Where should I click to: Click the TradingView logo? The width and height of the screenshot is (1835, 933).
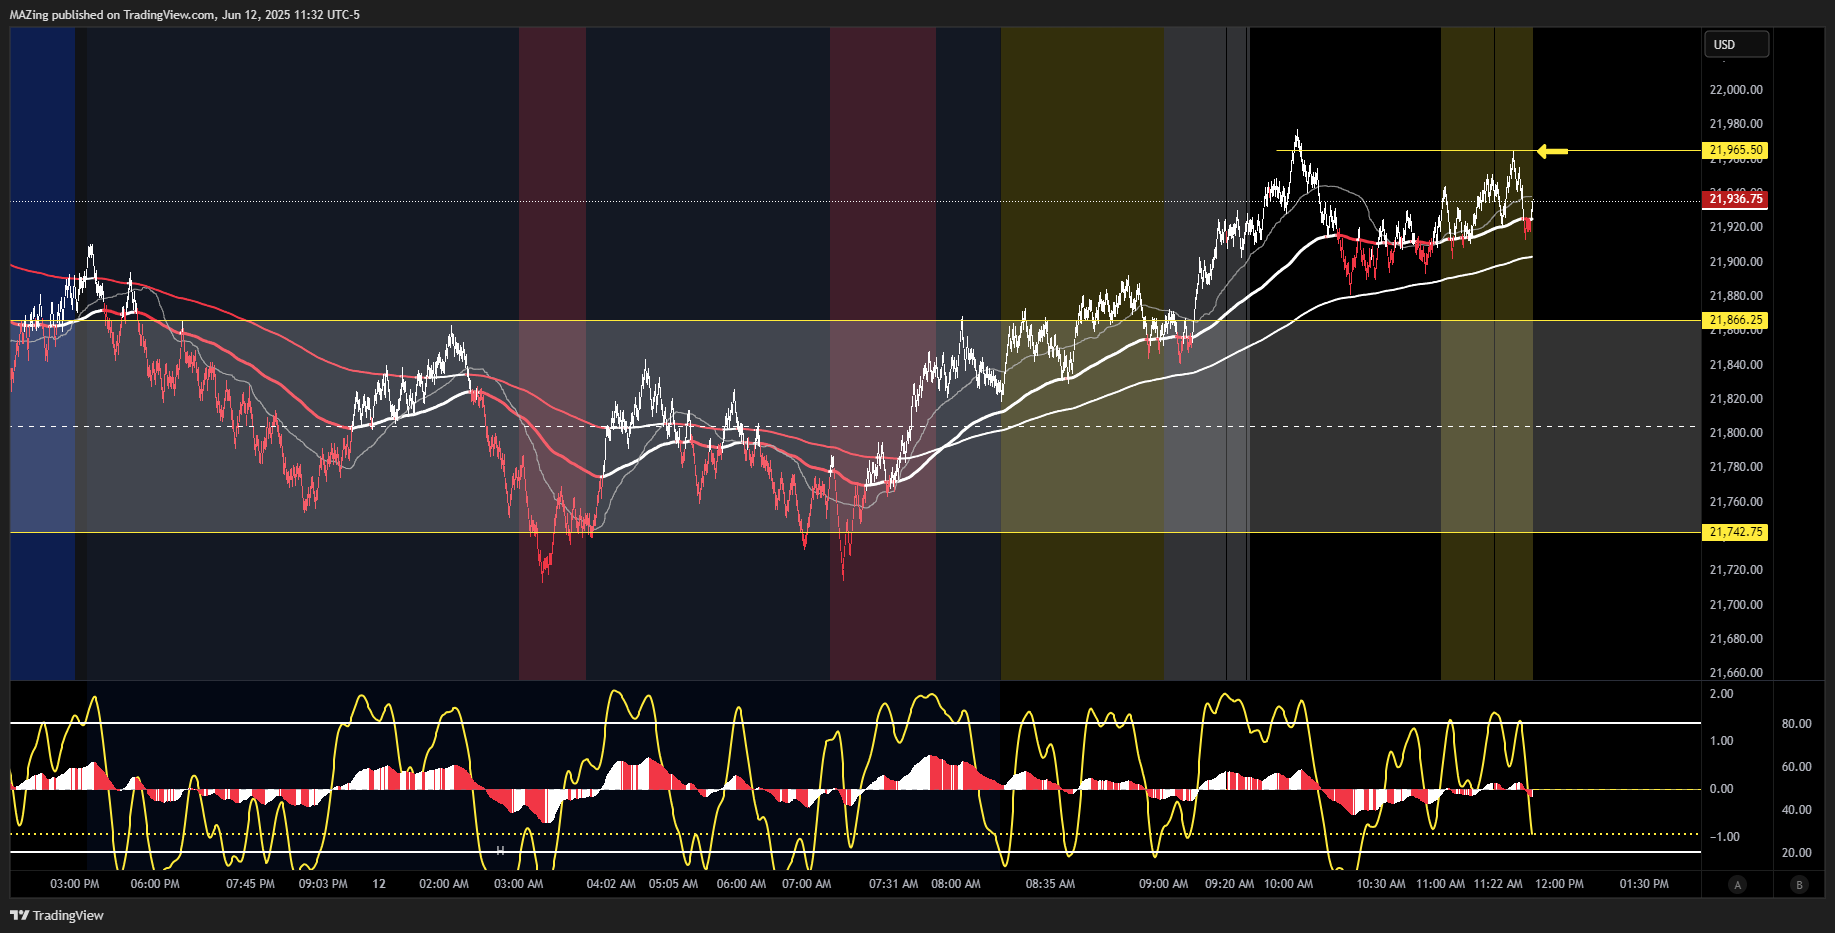[x=57, y=915]
